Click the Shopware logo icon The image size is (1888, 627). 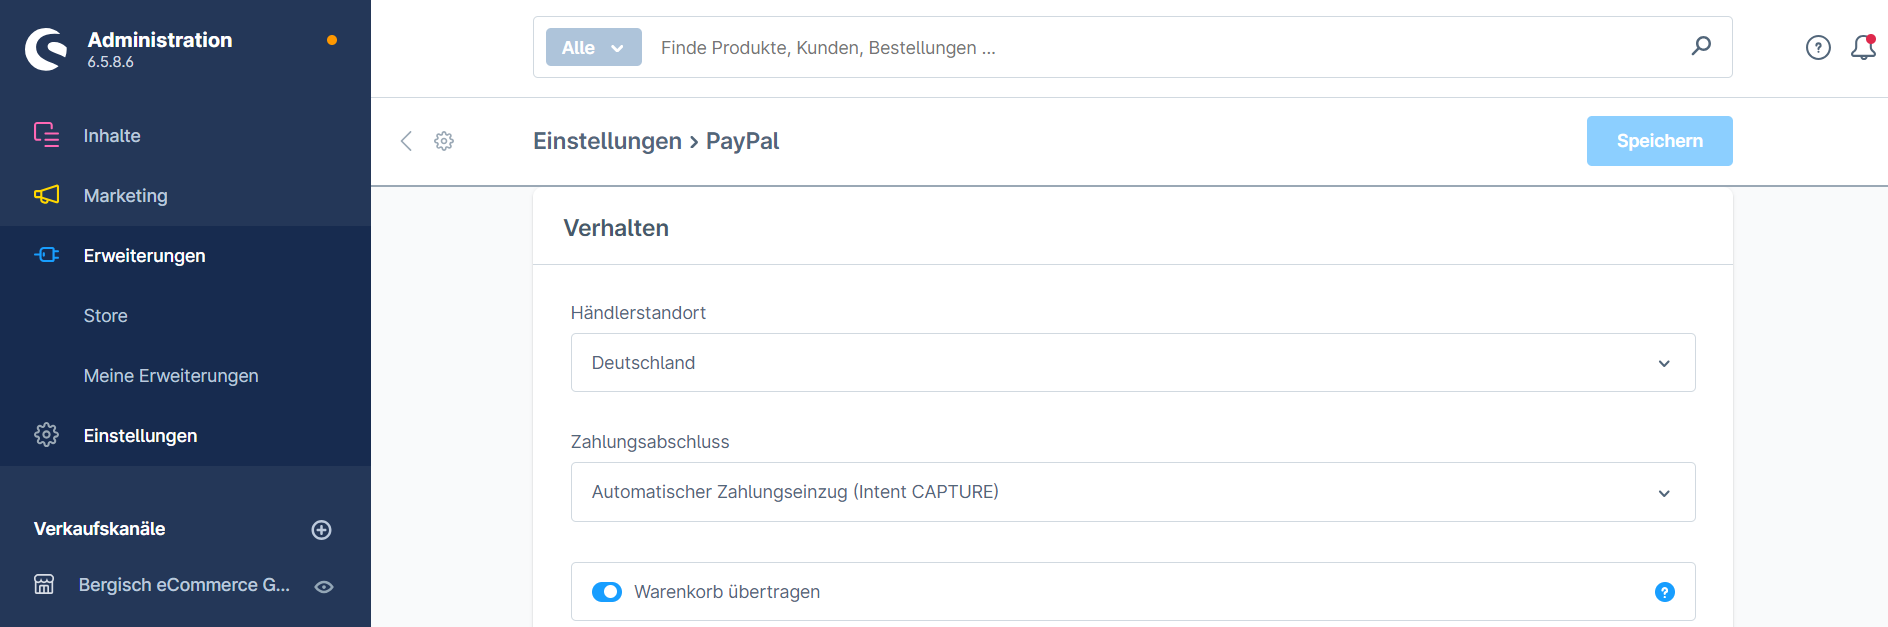46,49
